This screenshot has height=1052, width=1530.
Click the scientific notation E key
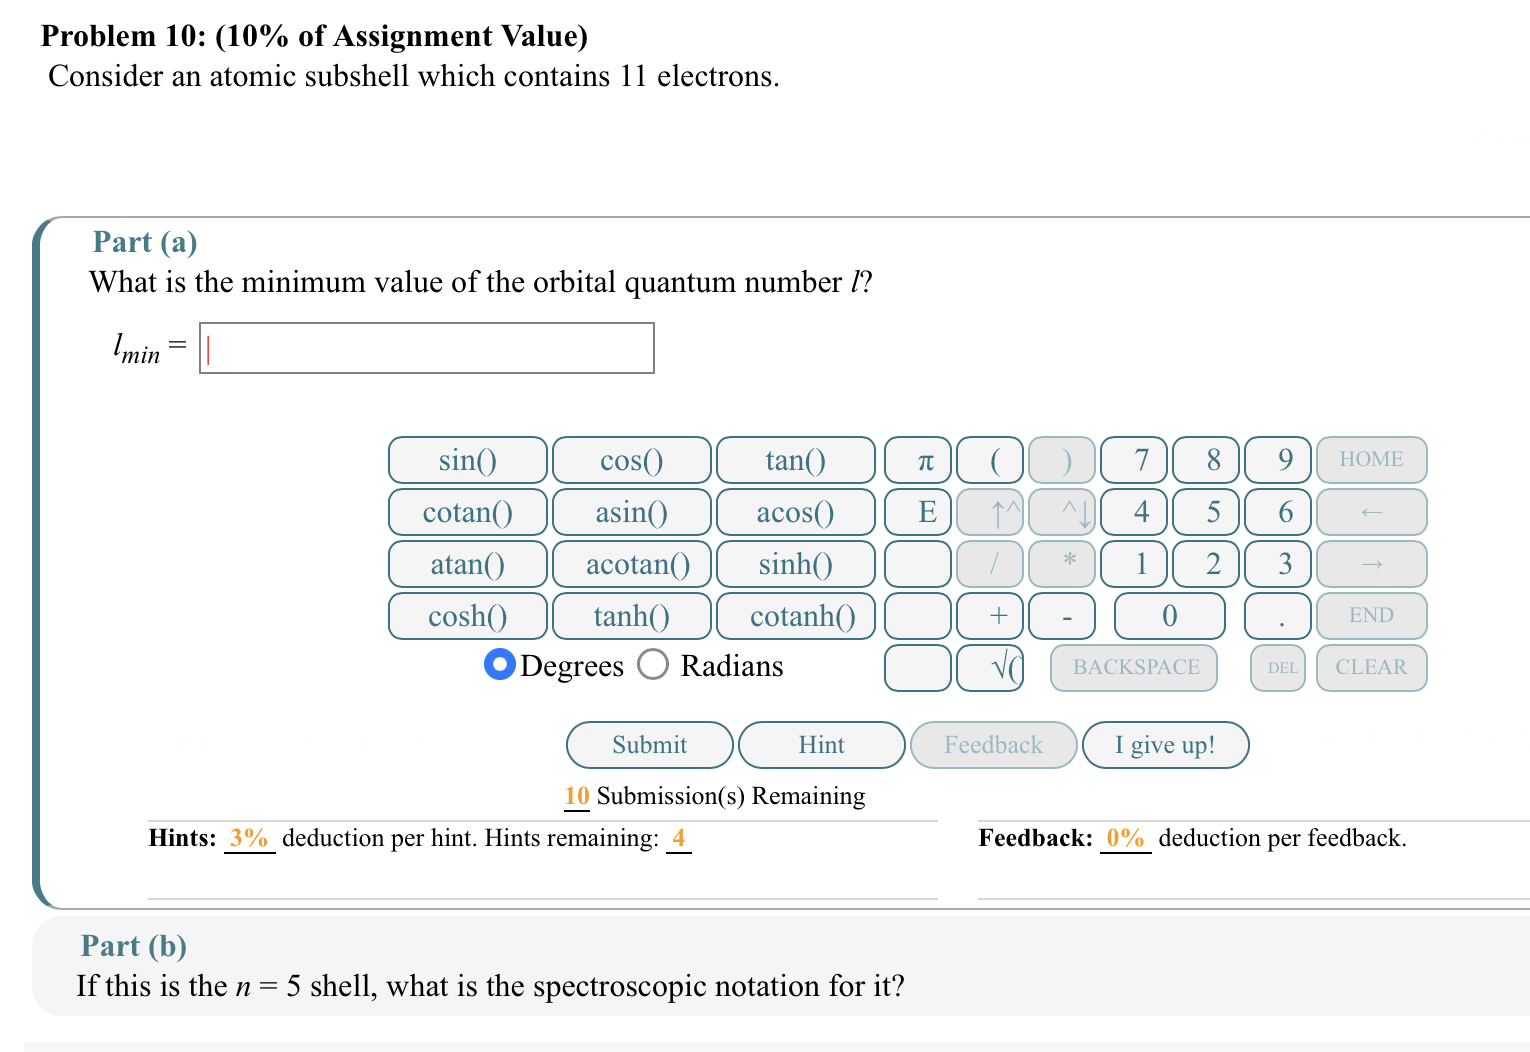(921, 512)
